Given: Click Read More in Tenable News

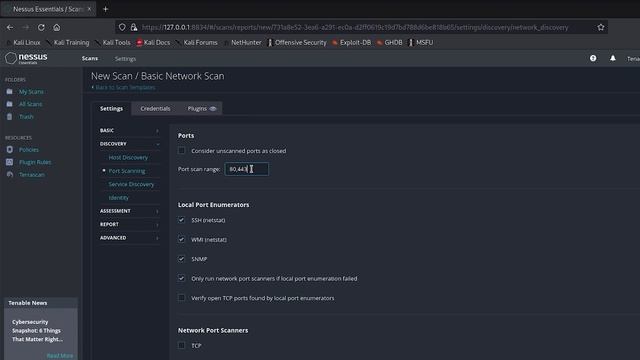Looking at the screenshot, I should (60, 356).
